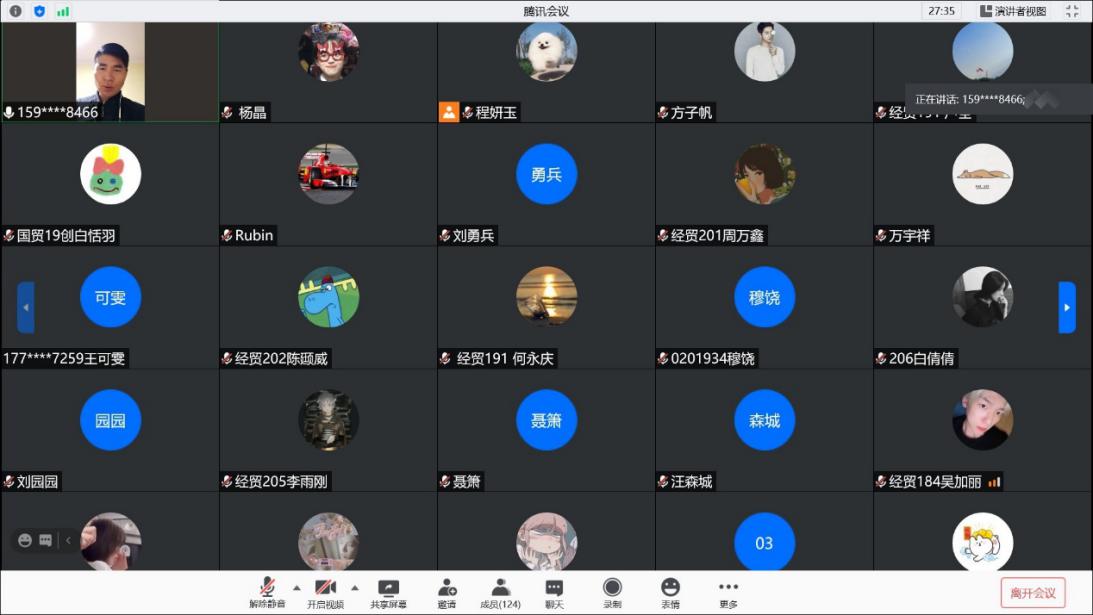Viewport: 1093px width, 615px height.
Task: Expand video options arrow beside 开启视频
Action: click(354, 587)
